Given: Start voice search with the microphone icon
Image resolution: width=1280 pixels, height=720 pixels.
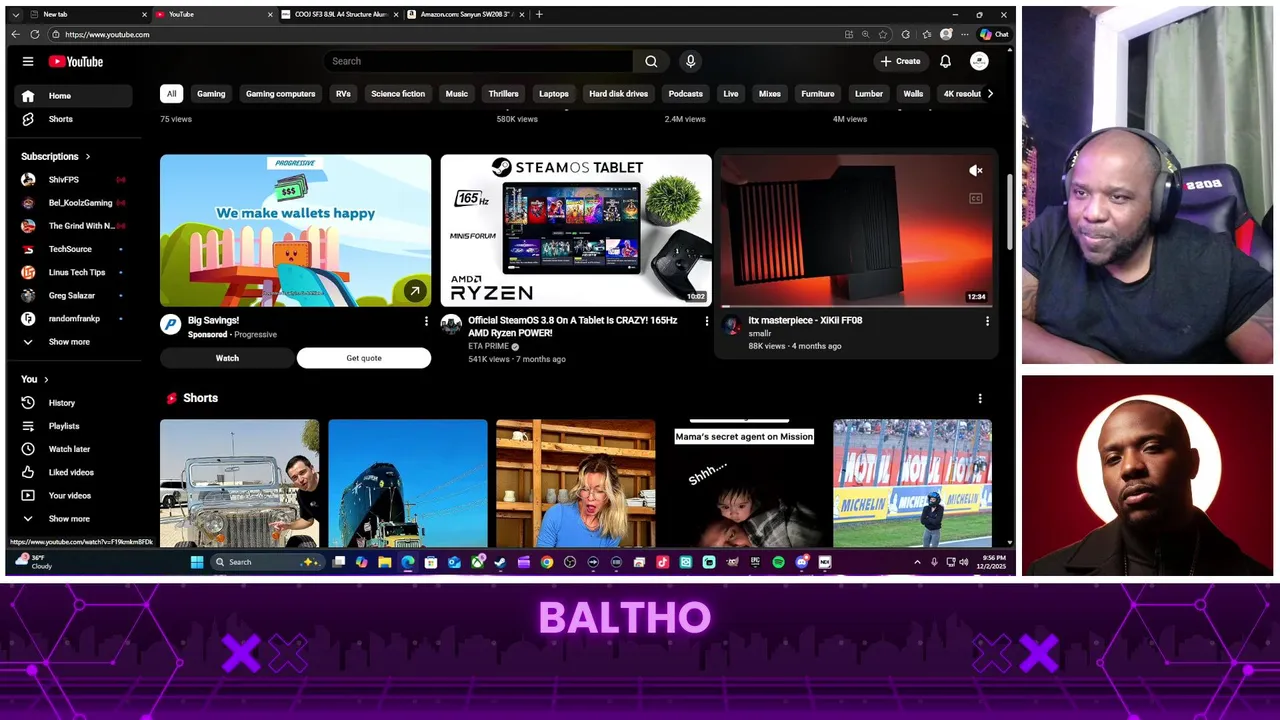Looking at the screenshot, I should click(690, 61).
